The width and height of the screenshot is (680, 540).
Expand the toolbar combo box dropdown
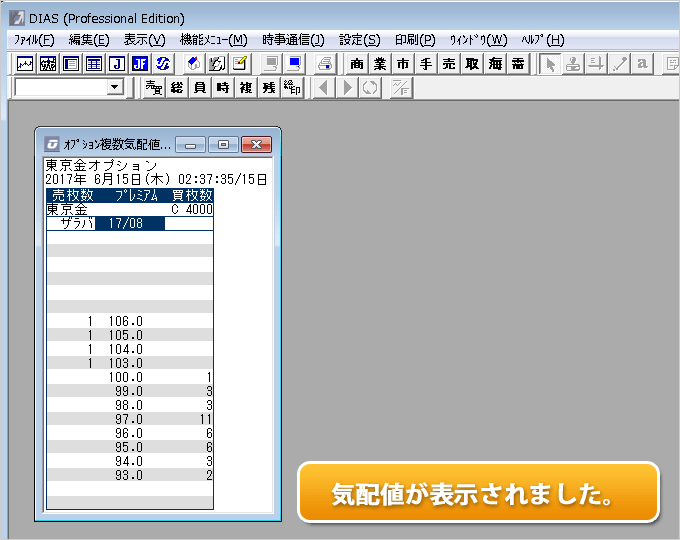click(x=114, y=88)
